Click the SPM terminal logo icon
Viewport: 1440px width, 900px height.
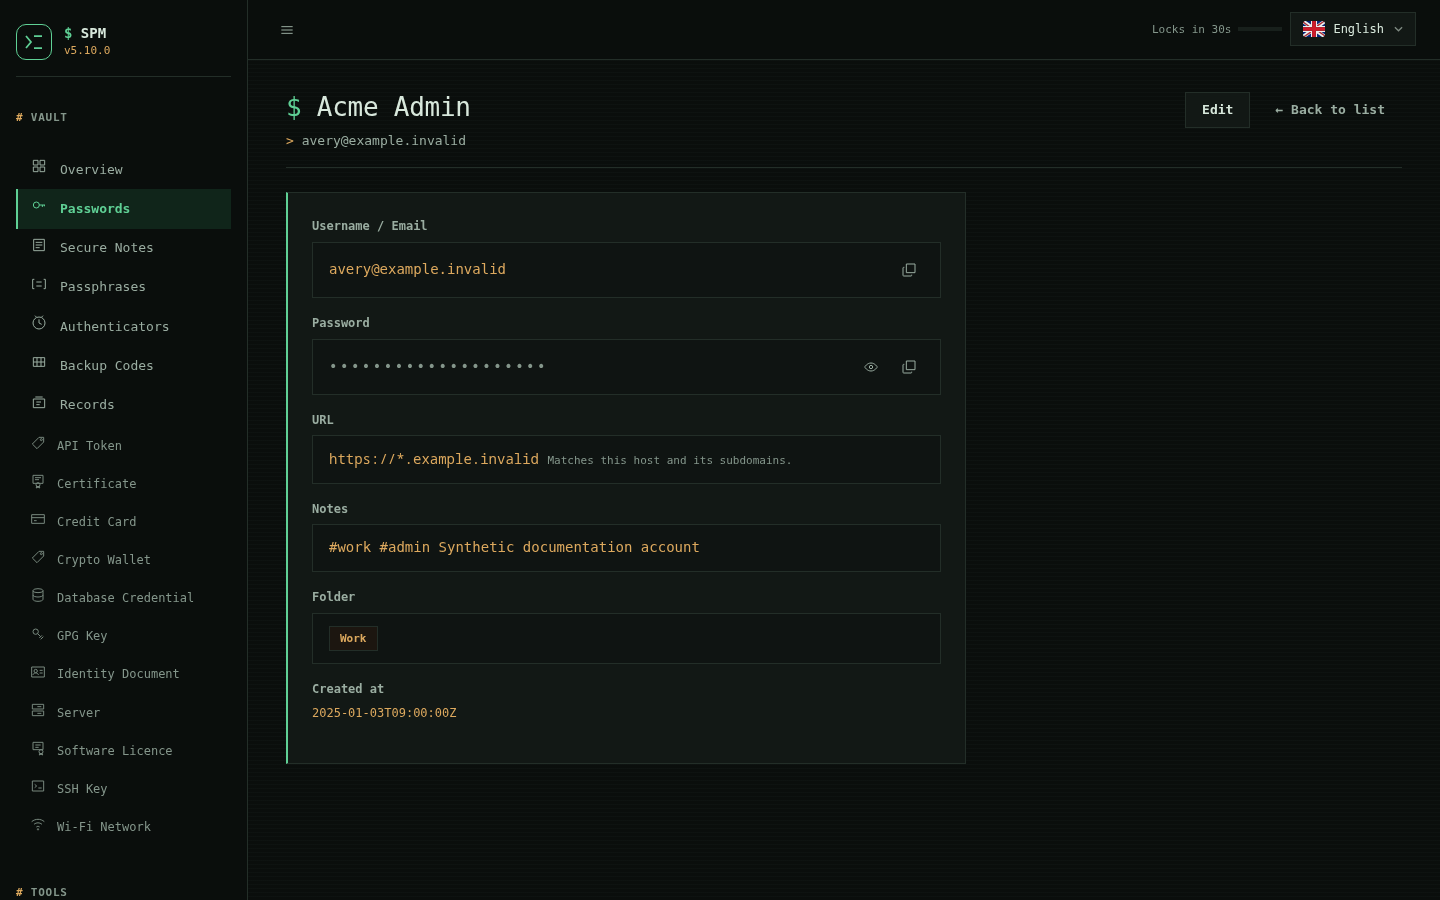click(x=34, y=42)
